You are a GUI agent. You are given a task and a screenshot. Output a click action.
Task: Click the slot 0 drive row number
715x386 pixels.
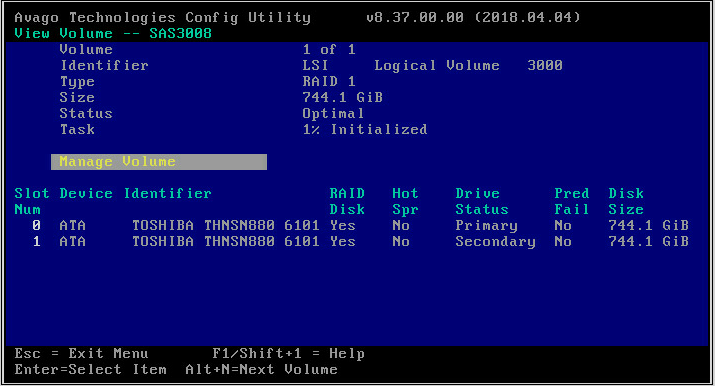click(x=36, y=225)
